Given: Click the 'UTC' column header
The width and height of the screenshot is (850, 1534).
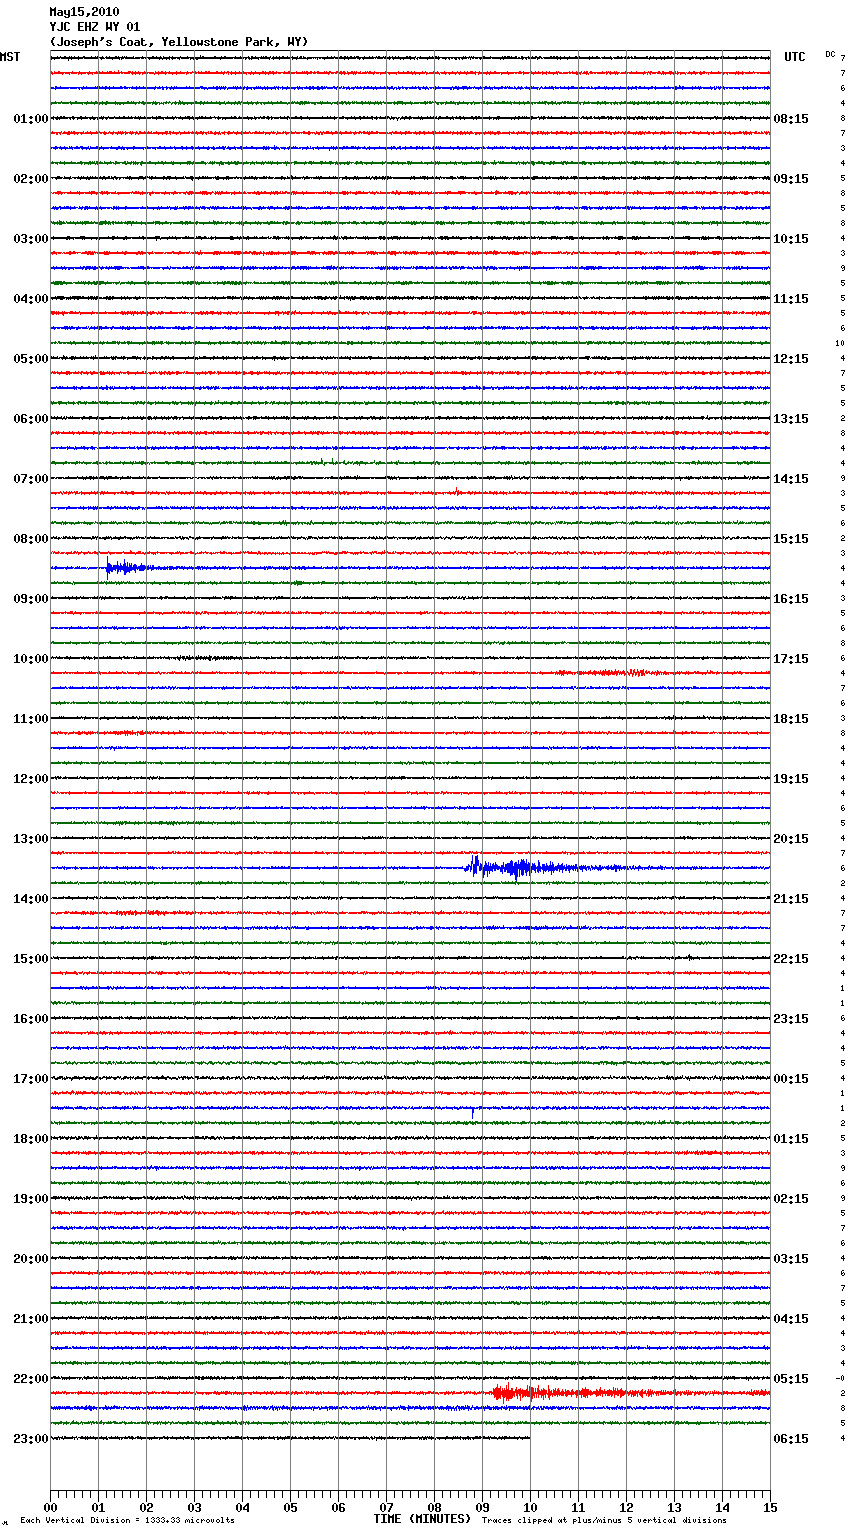Looking at the screenshot, I should 795,57.
